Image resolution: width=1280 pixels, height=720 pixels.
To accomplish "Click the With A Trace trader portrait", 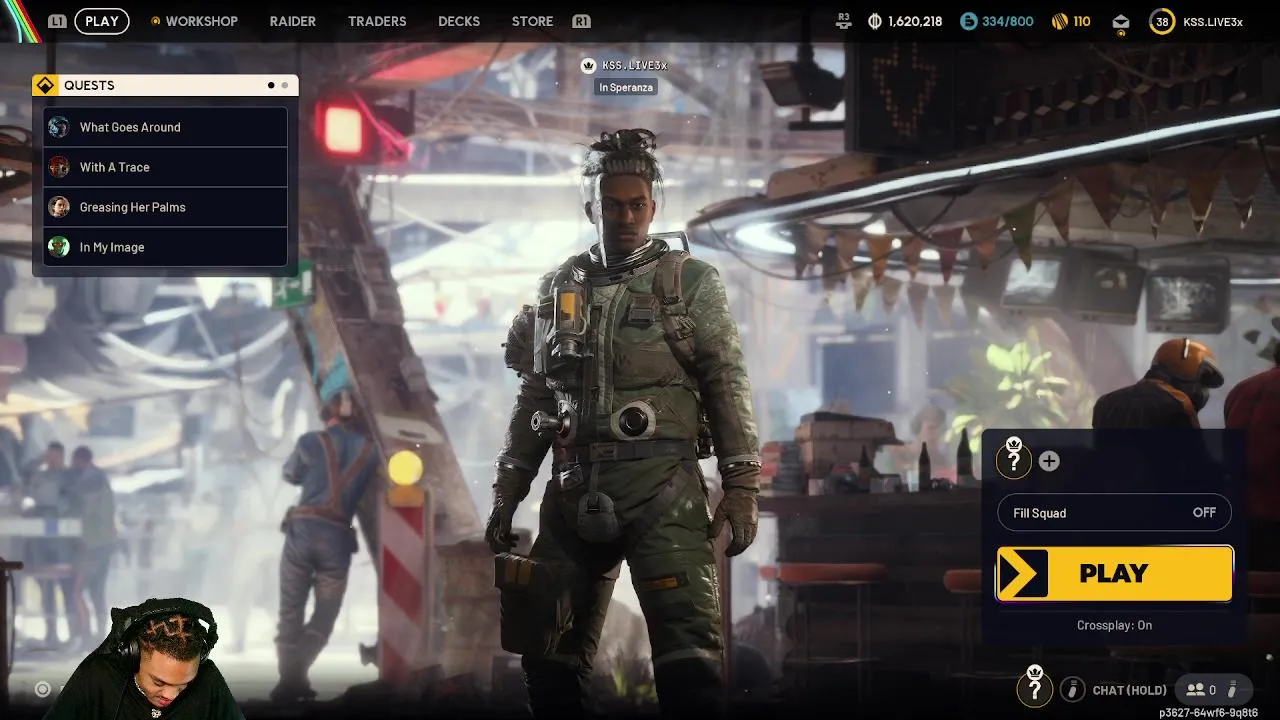I will 59,167.
